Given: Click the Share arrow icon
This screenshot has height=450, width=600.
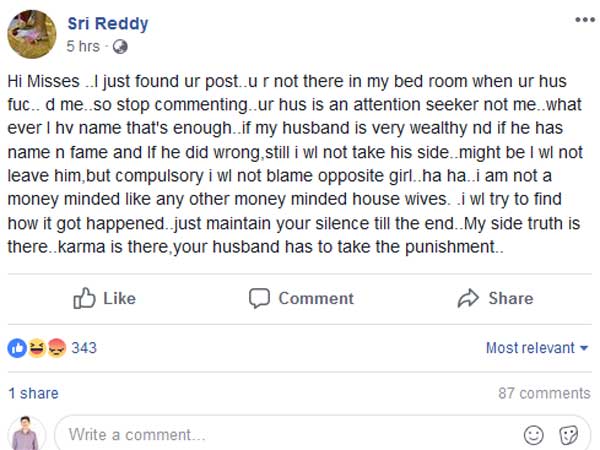Looking at the screenshot, I should pos(468,298).
